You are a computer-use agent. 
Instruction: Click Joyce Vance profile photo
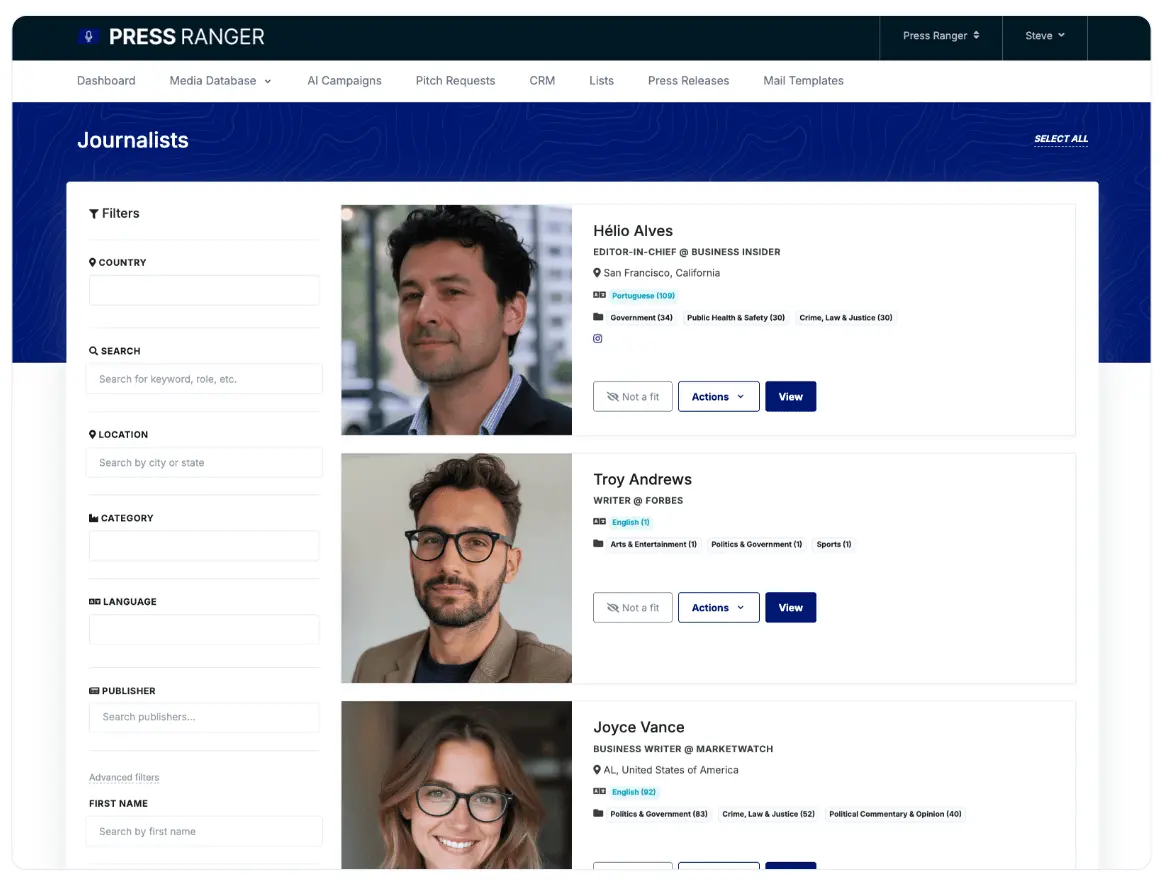[457, 785]
